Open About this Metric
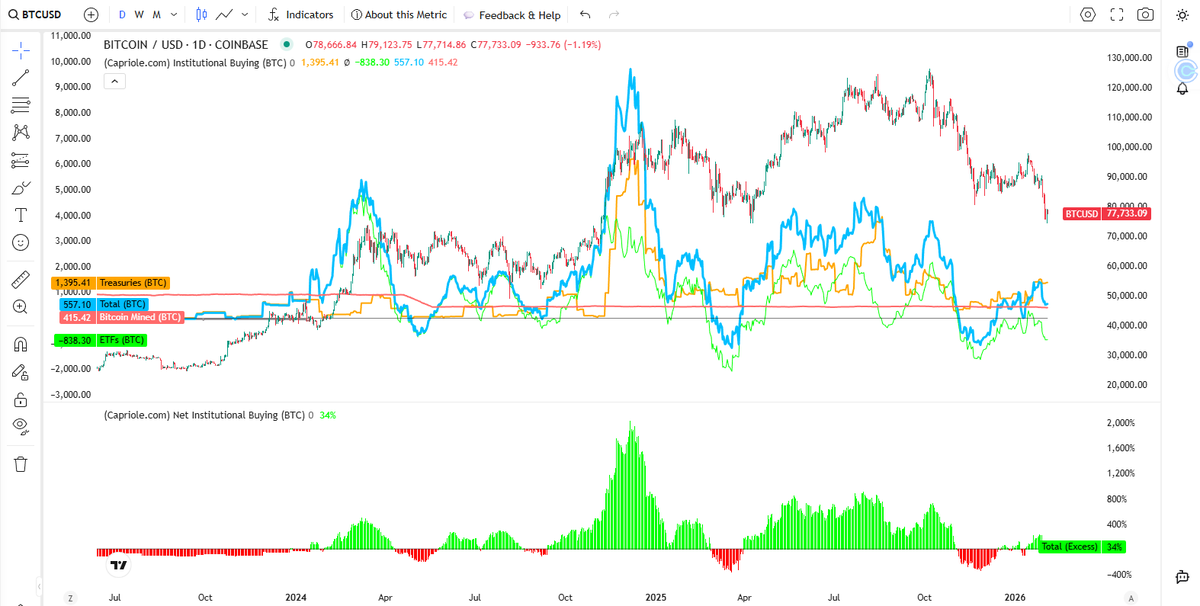 (398, 15)
